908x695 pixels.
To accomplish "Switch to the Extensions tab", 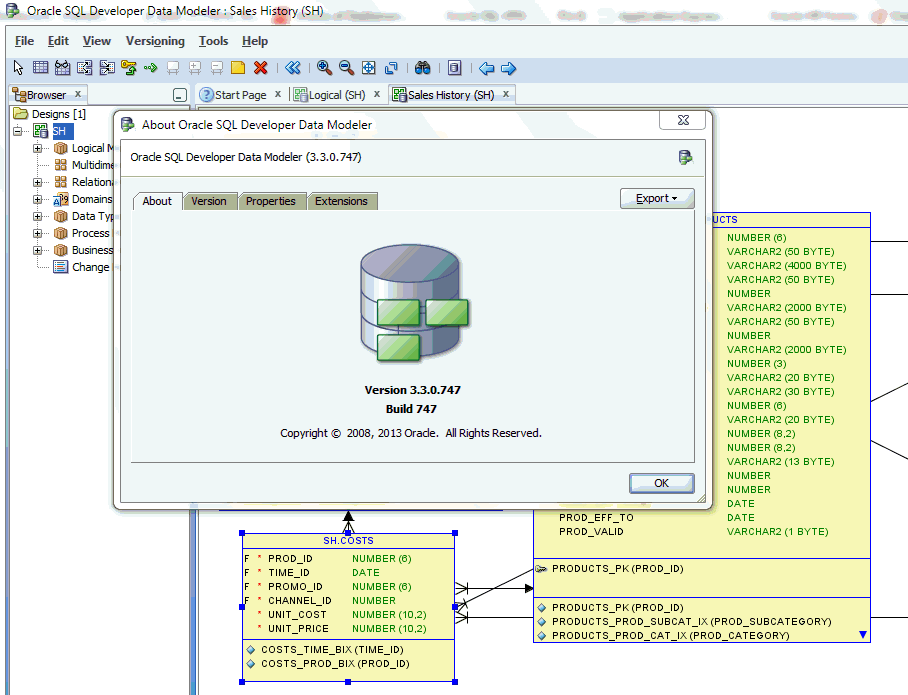I will (342, 201).
